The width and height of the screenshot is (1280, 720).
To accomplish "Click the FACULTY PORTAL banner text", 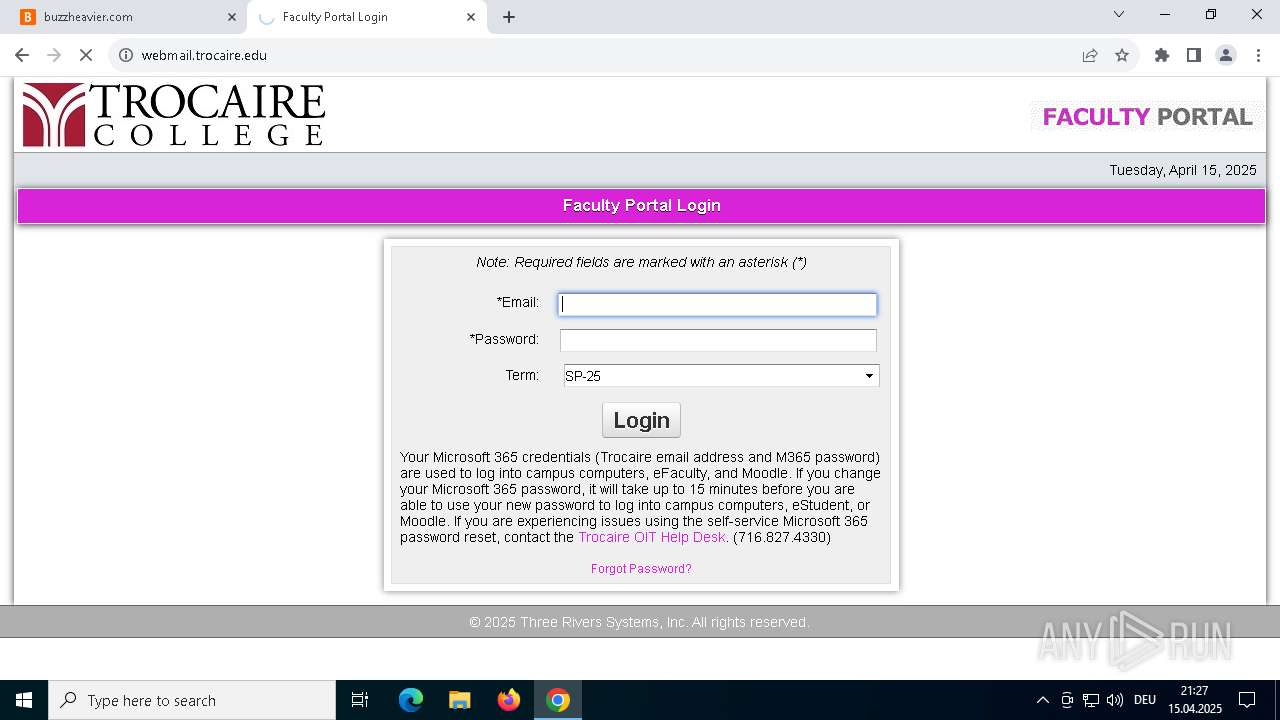I will [x=1147, y=117].
